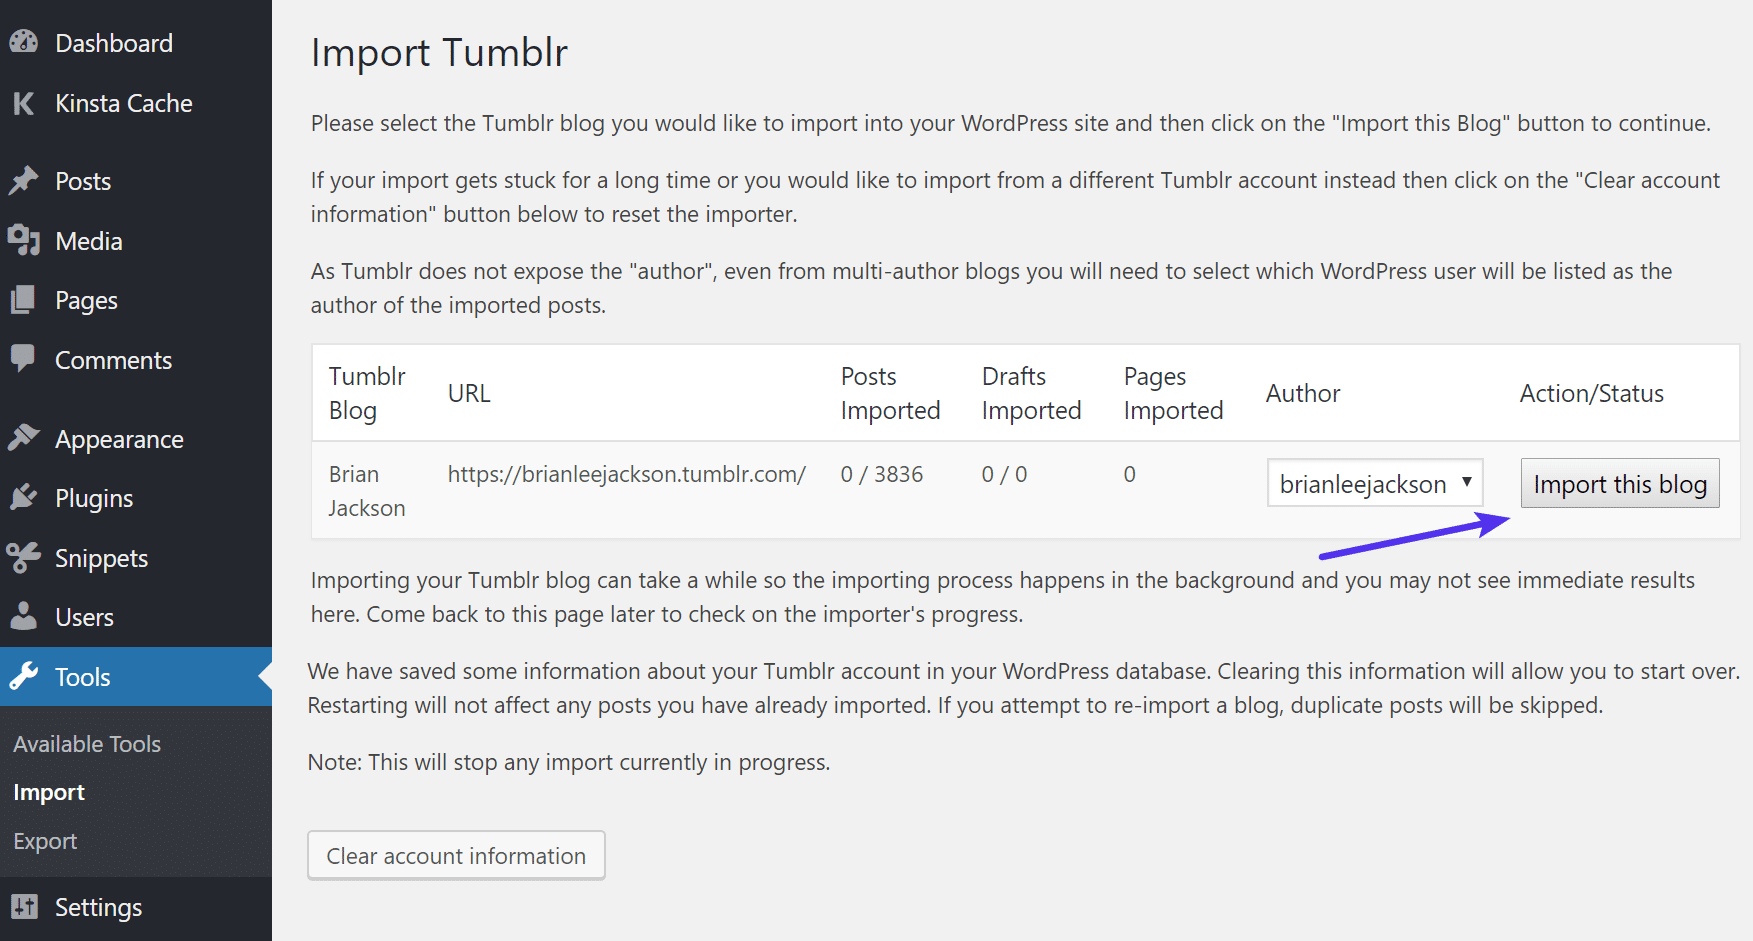Open the Import submenu entry
This screenshot has width=1753, height=941.
(49, 791)
